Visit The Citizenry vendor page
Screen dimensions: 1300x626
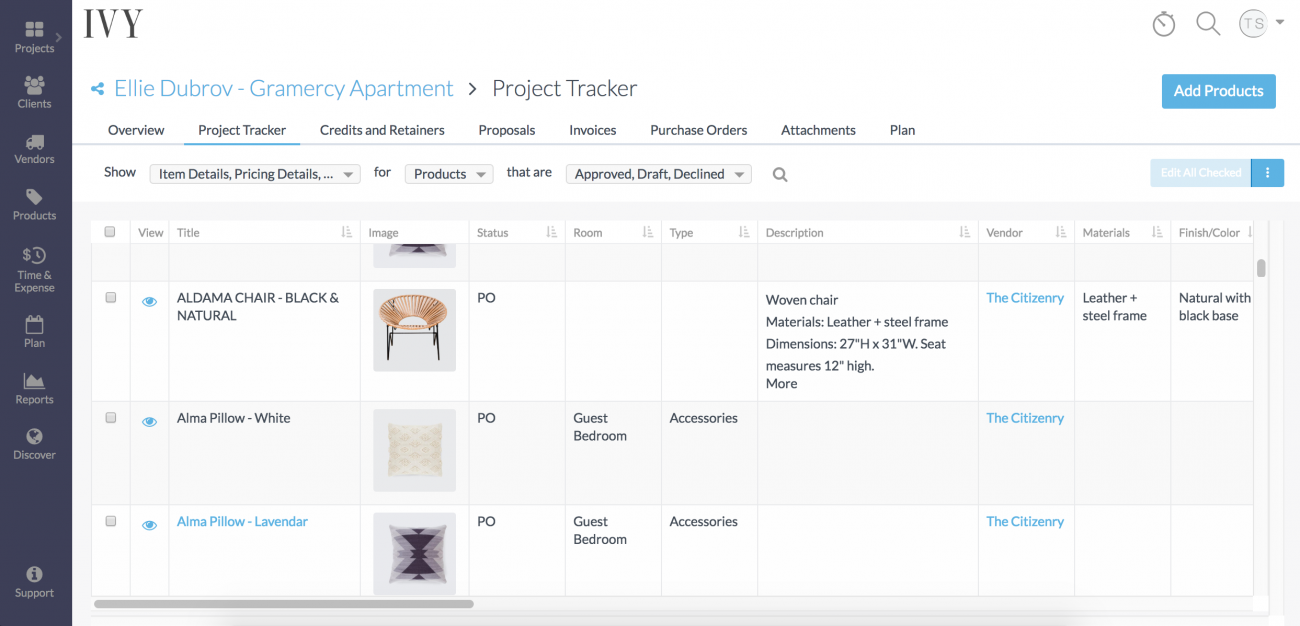pyautogui.click(x=1025, y=297)
